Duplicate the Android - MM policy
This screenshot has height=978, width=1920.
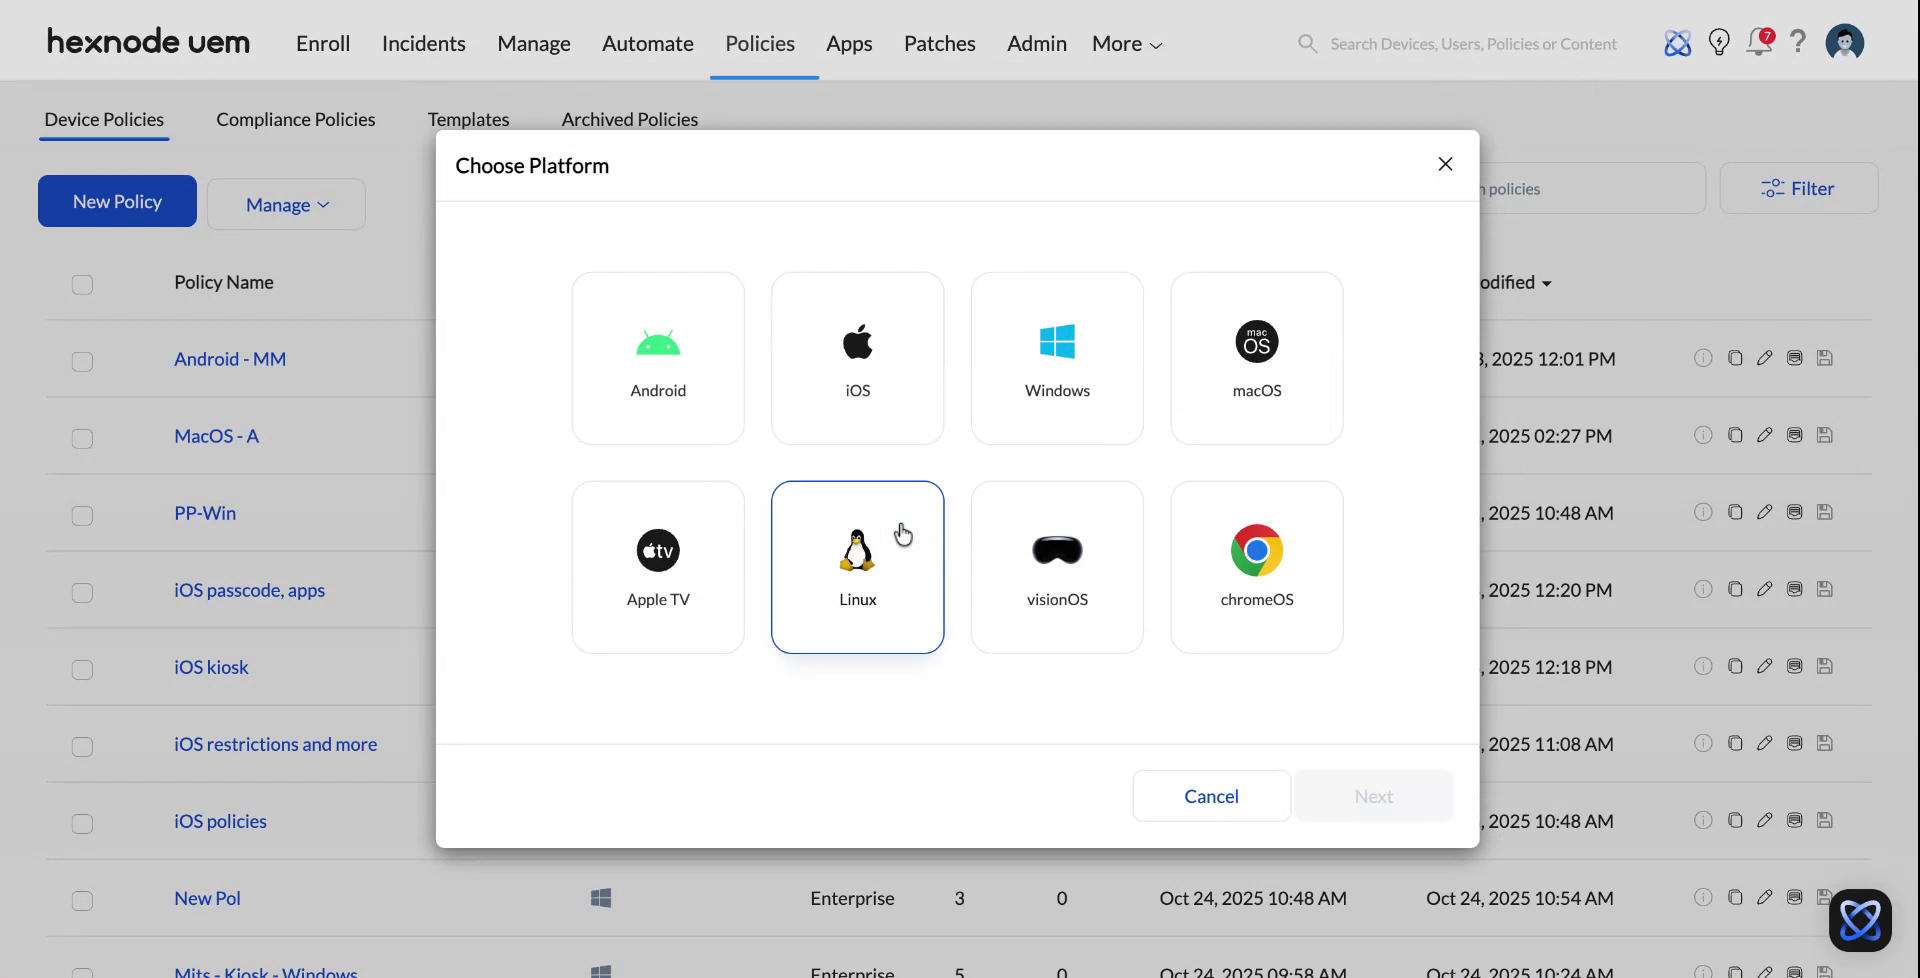pos(1735,358)
